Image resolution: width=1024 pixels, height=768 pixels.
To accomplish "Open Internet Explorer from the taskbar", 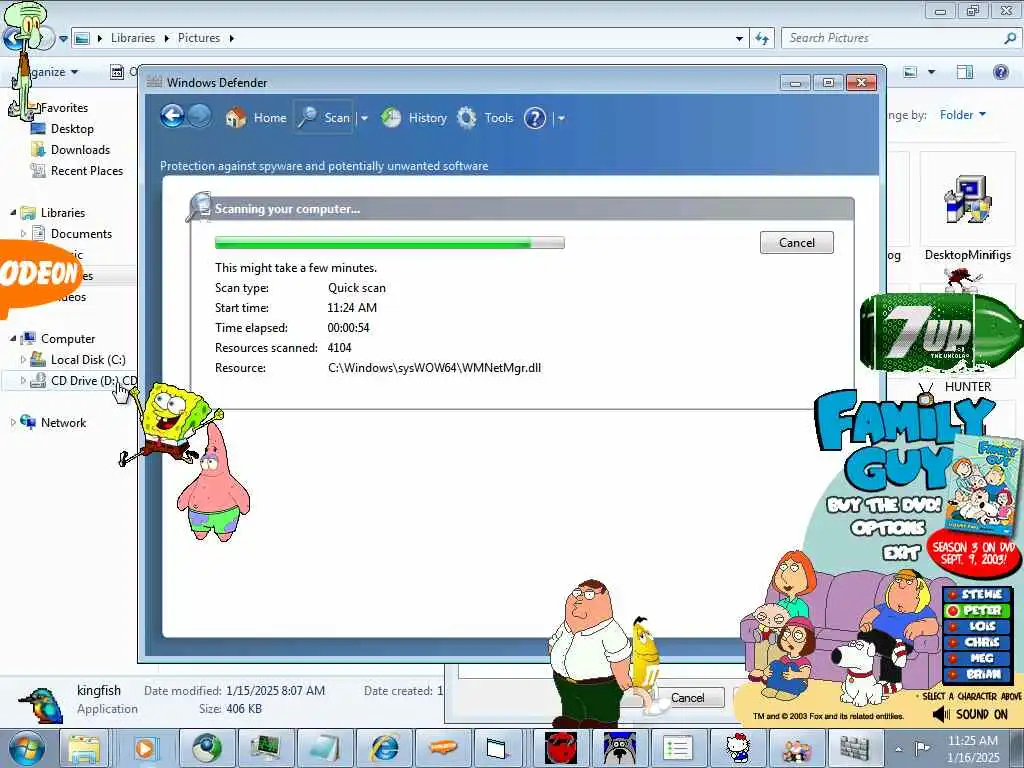I will pos(384,749).
